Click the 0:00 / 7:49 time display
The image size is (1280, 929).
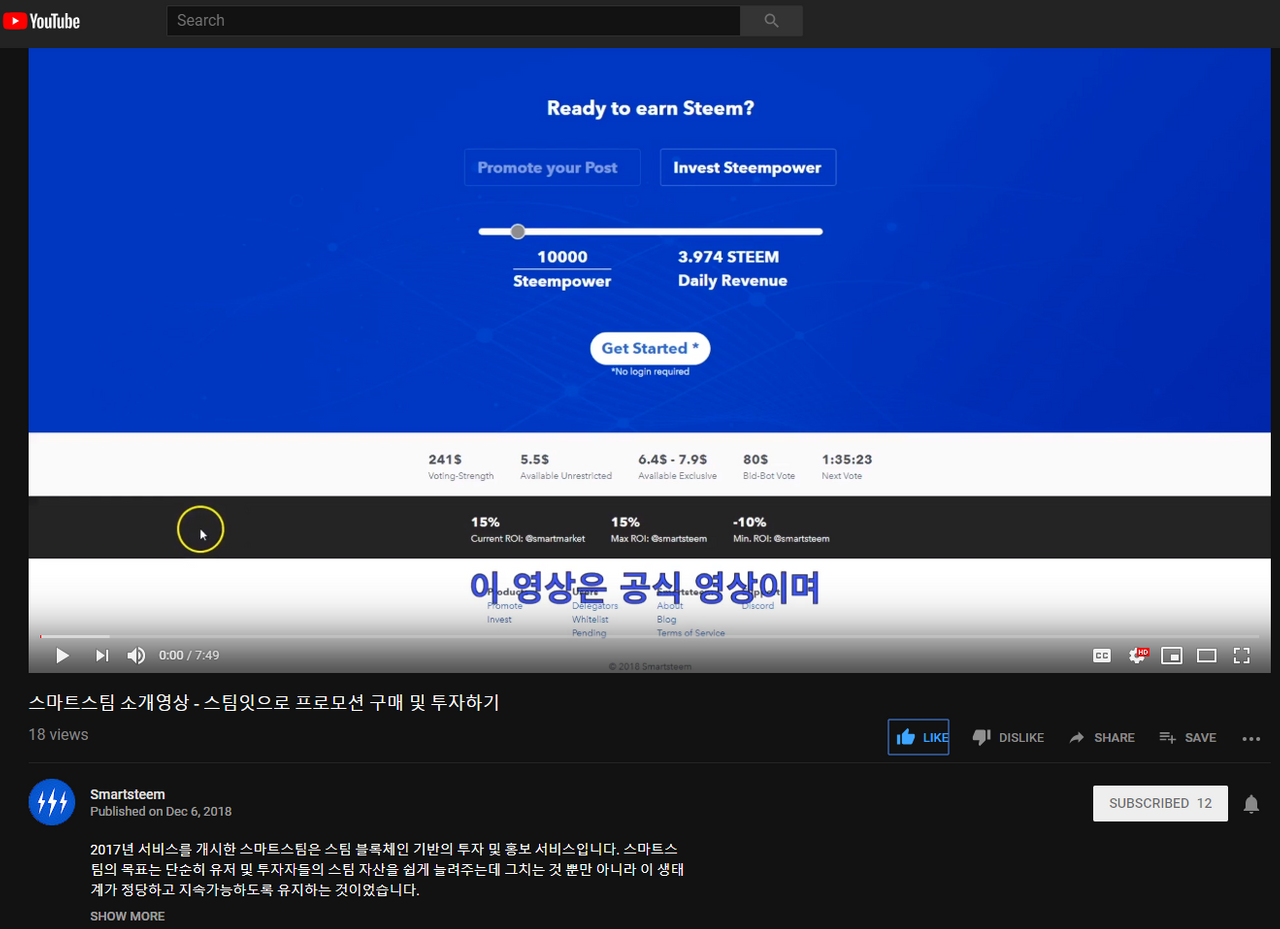[189, 655]
